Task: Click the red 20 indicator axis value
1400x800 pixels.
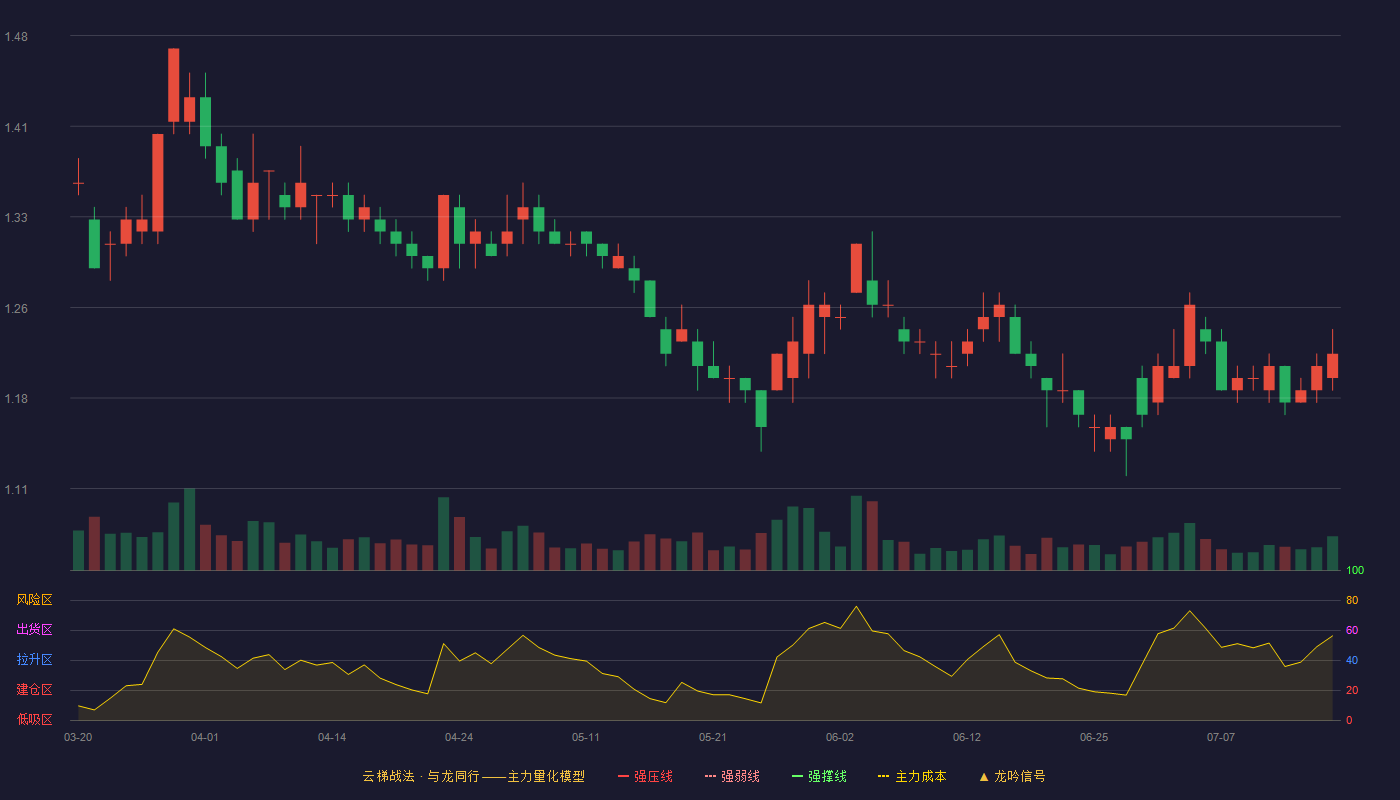Action: pyautogui.click(x=1352, y=691)
